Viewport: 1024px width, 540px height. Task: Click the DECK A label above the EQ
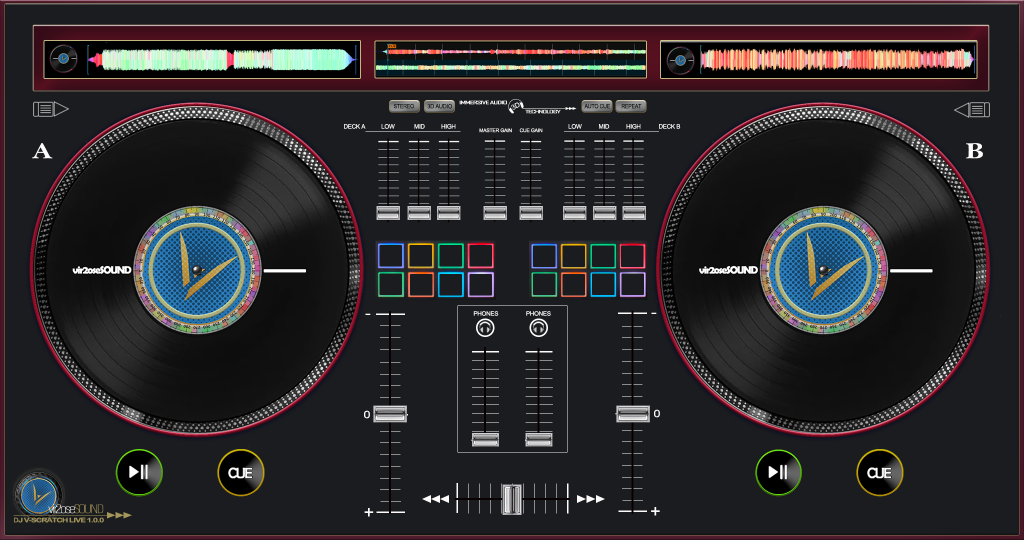[355, 127]
